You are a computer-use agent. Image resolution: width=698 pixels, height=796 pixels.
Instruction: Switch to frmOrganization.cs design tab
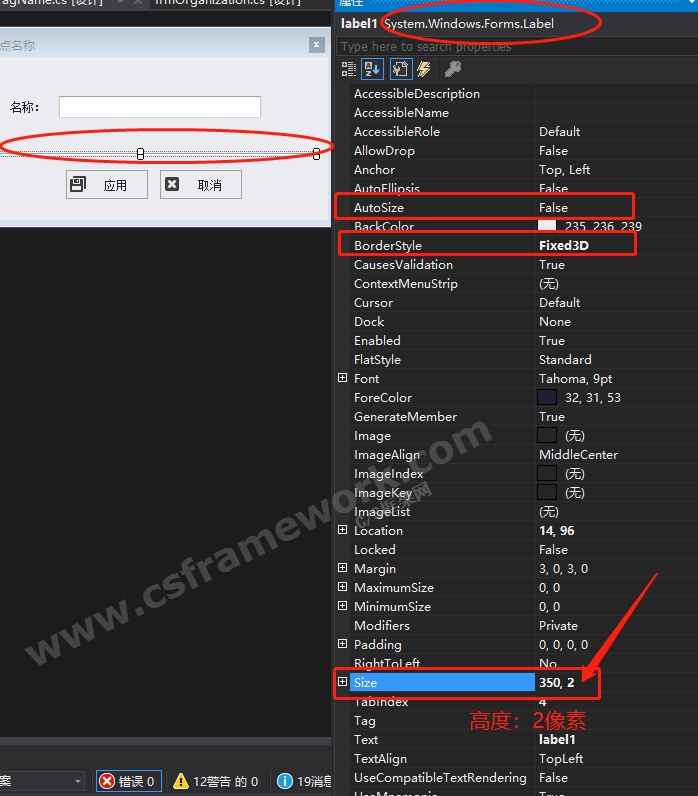click(x=228, y=3)
